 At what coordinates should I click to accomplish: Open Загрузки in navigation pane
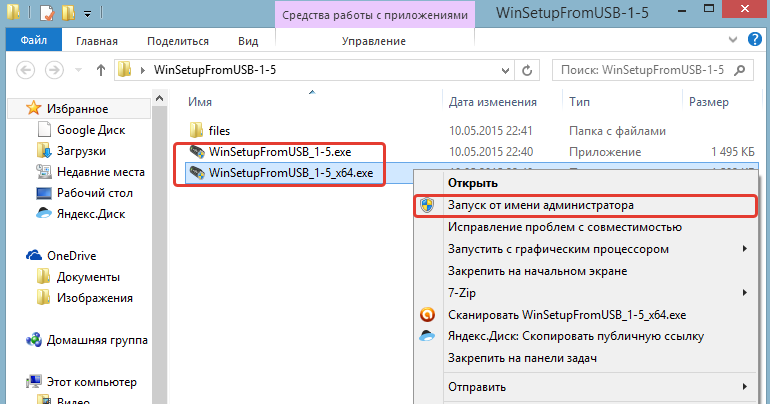(x=81, y=151)
